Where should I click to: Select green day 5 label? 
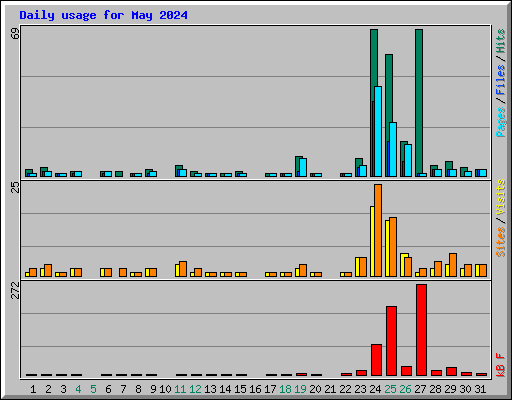coord(93,389)
